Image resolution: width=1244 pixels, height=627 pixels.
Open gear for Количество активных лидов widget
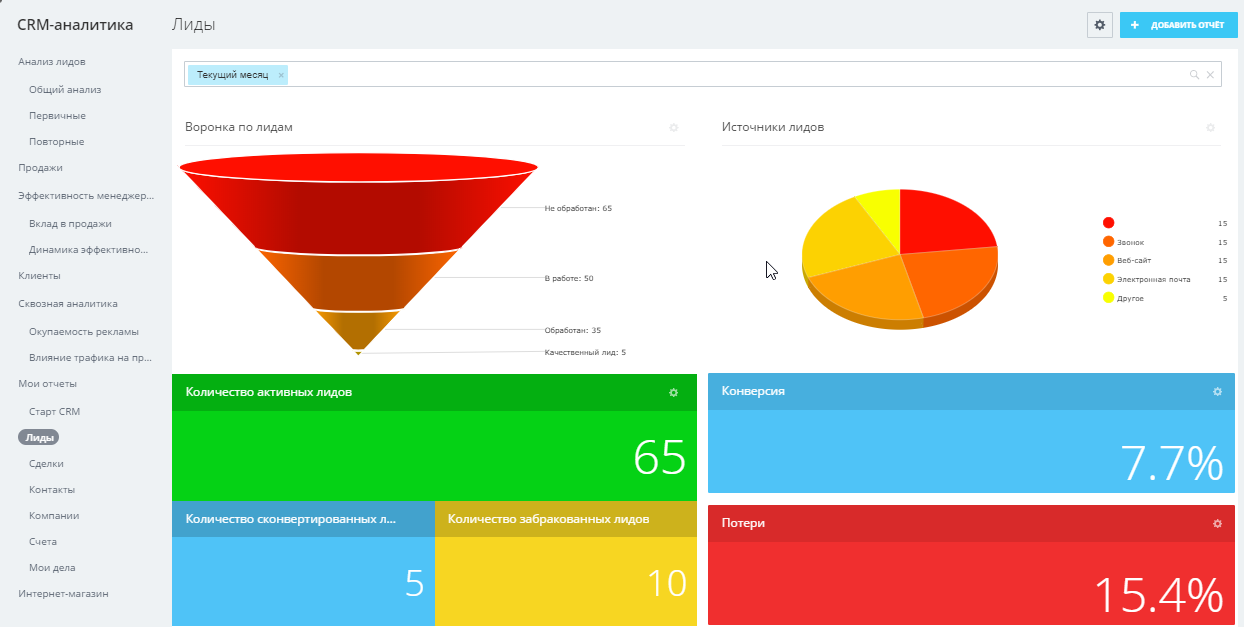[x=673, y=393]
